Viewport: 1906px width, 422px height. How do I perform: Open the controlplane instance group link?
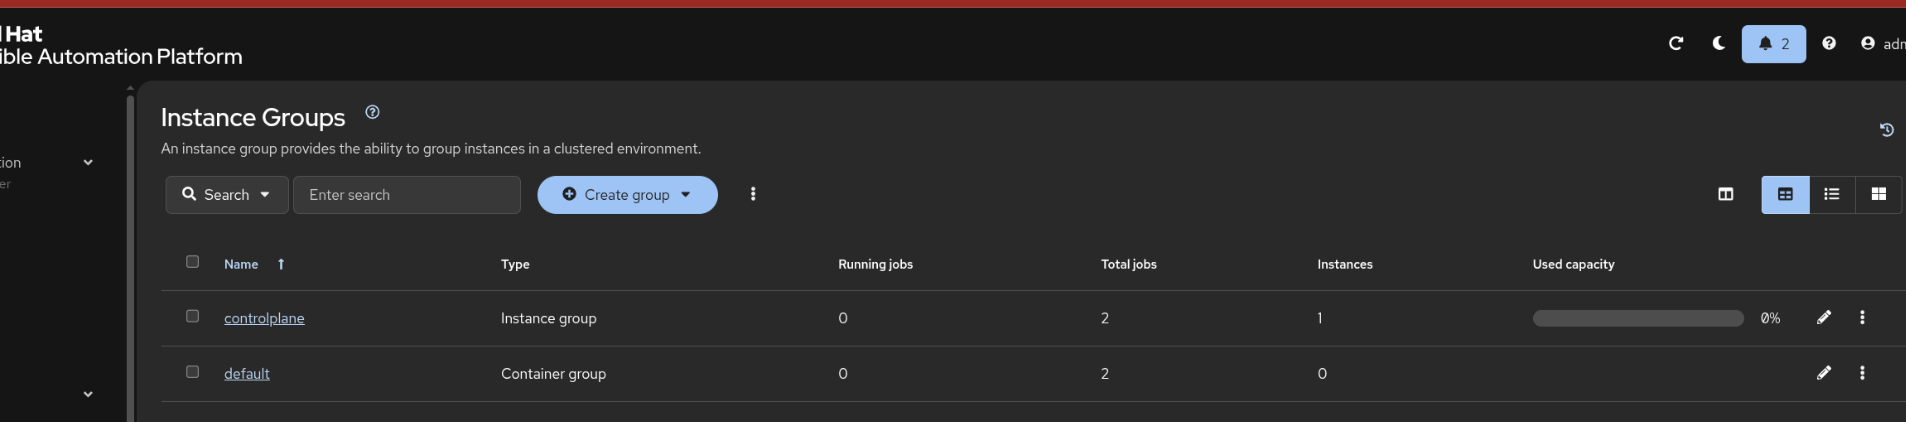[264, 318]
